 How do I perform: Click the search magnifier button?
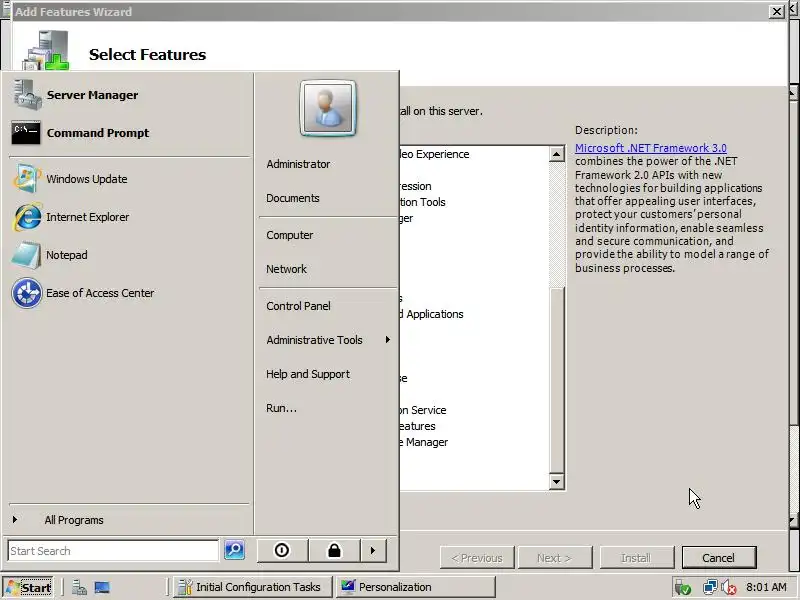[235, 550]
